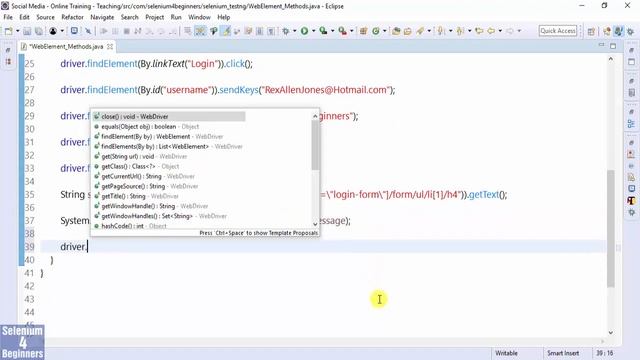The width and height of the screenshot is (640, 360).
Task: Open the Refactor menu
Action: [72, 17]
